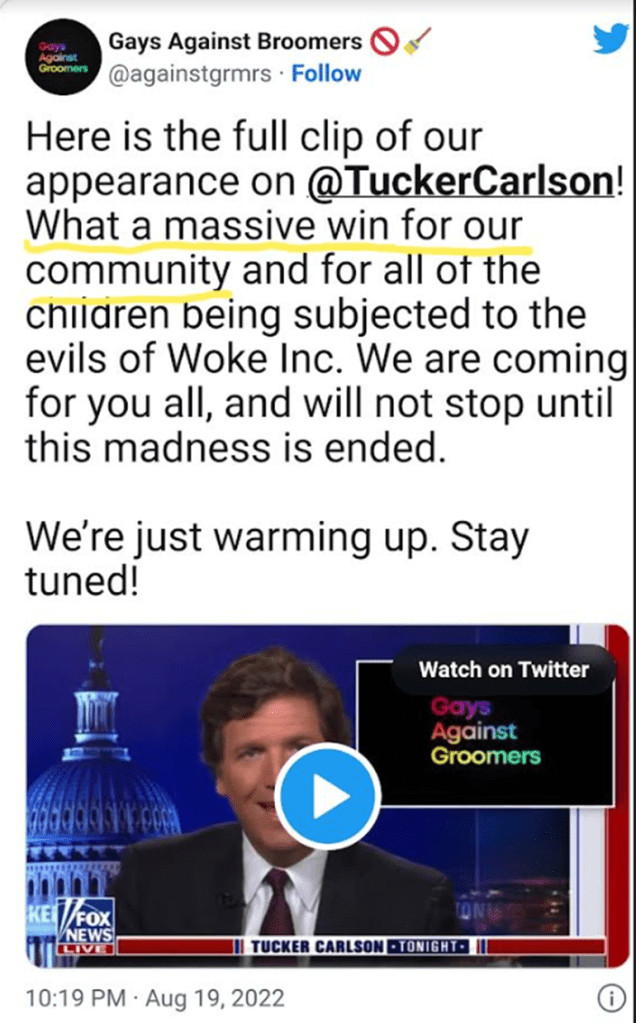Click the red prohibited sign emoji
The image size is (636, 1023).
[x=384, y=42]
